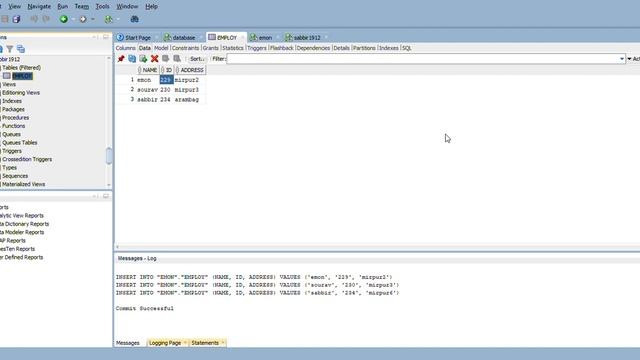This screenshot has width=640, height=360.
Task: Switch to the database worksheet tab
Action: pyautogui.click(x=184, y=38)
